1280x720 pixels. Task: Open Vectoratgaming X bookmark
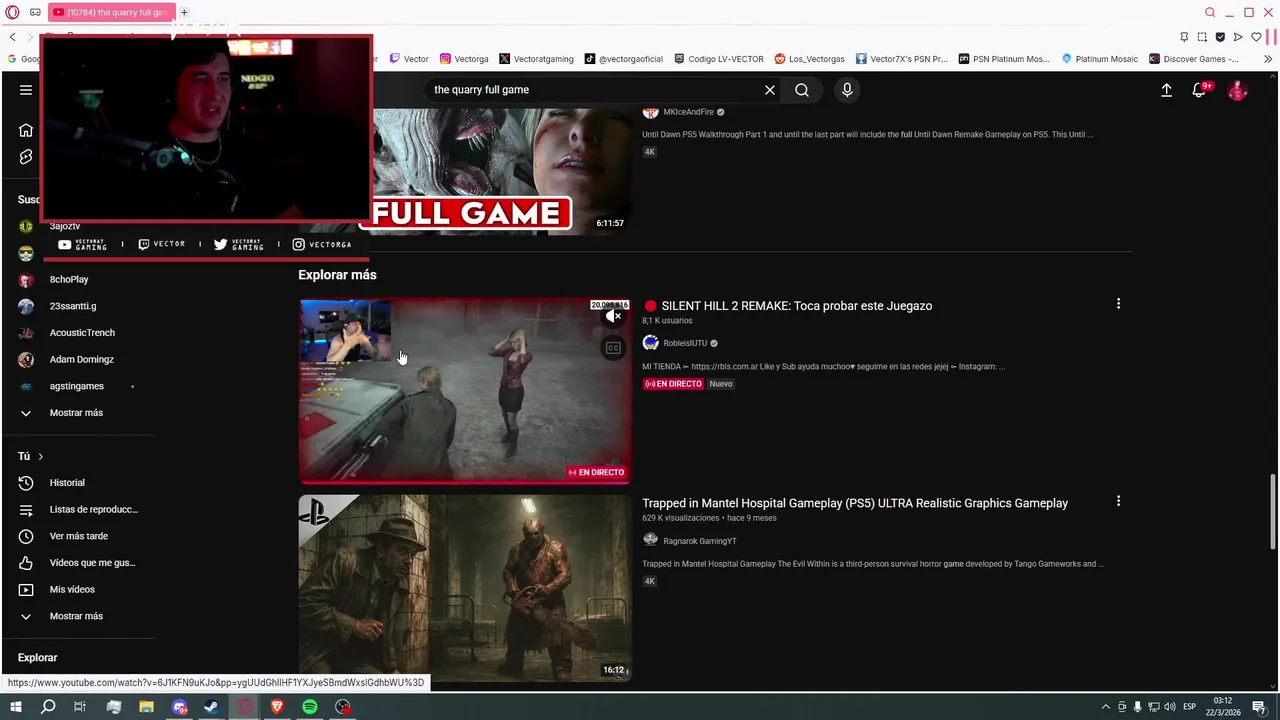pyautogui.click(x=536, y=59)
